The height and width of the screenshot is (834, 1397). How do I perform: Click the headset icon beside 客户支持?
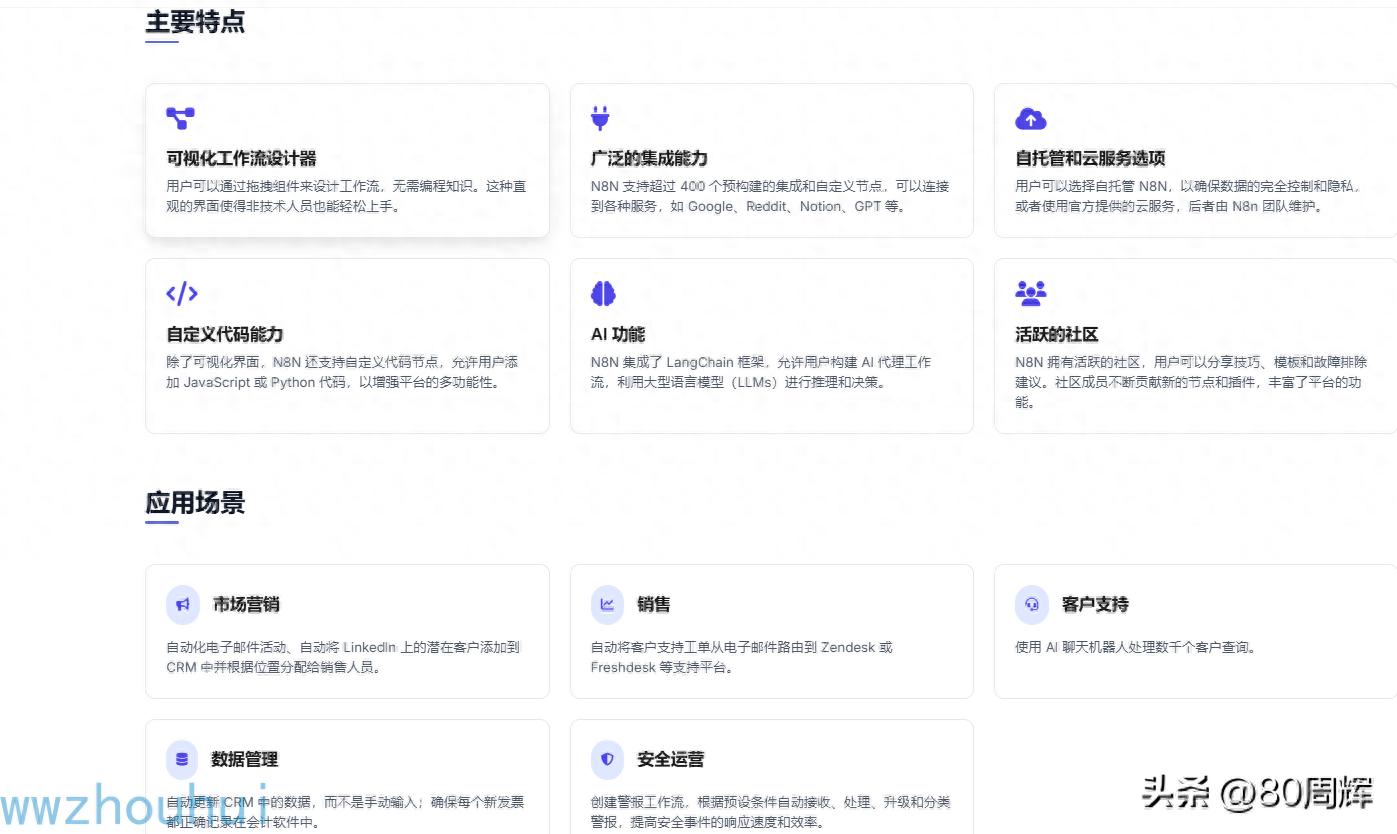coord(1031,604)
